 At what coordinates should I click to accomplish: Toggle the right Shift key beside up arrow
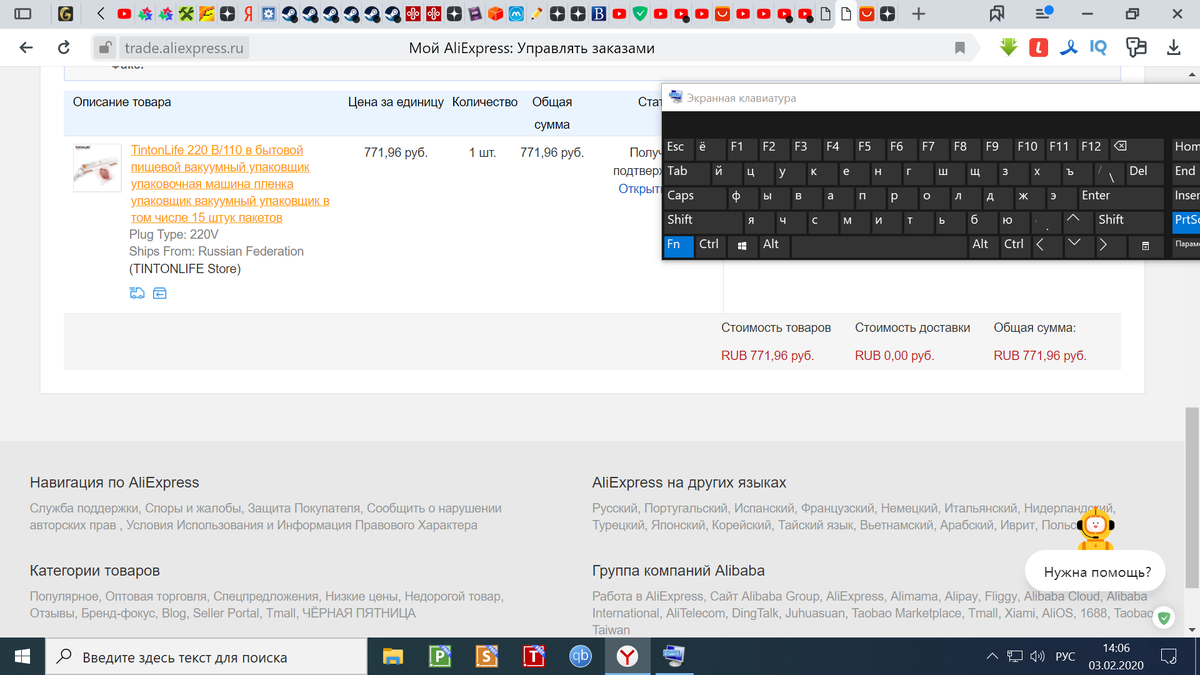tap(1130, 221)
